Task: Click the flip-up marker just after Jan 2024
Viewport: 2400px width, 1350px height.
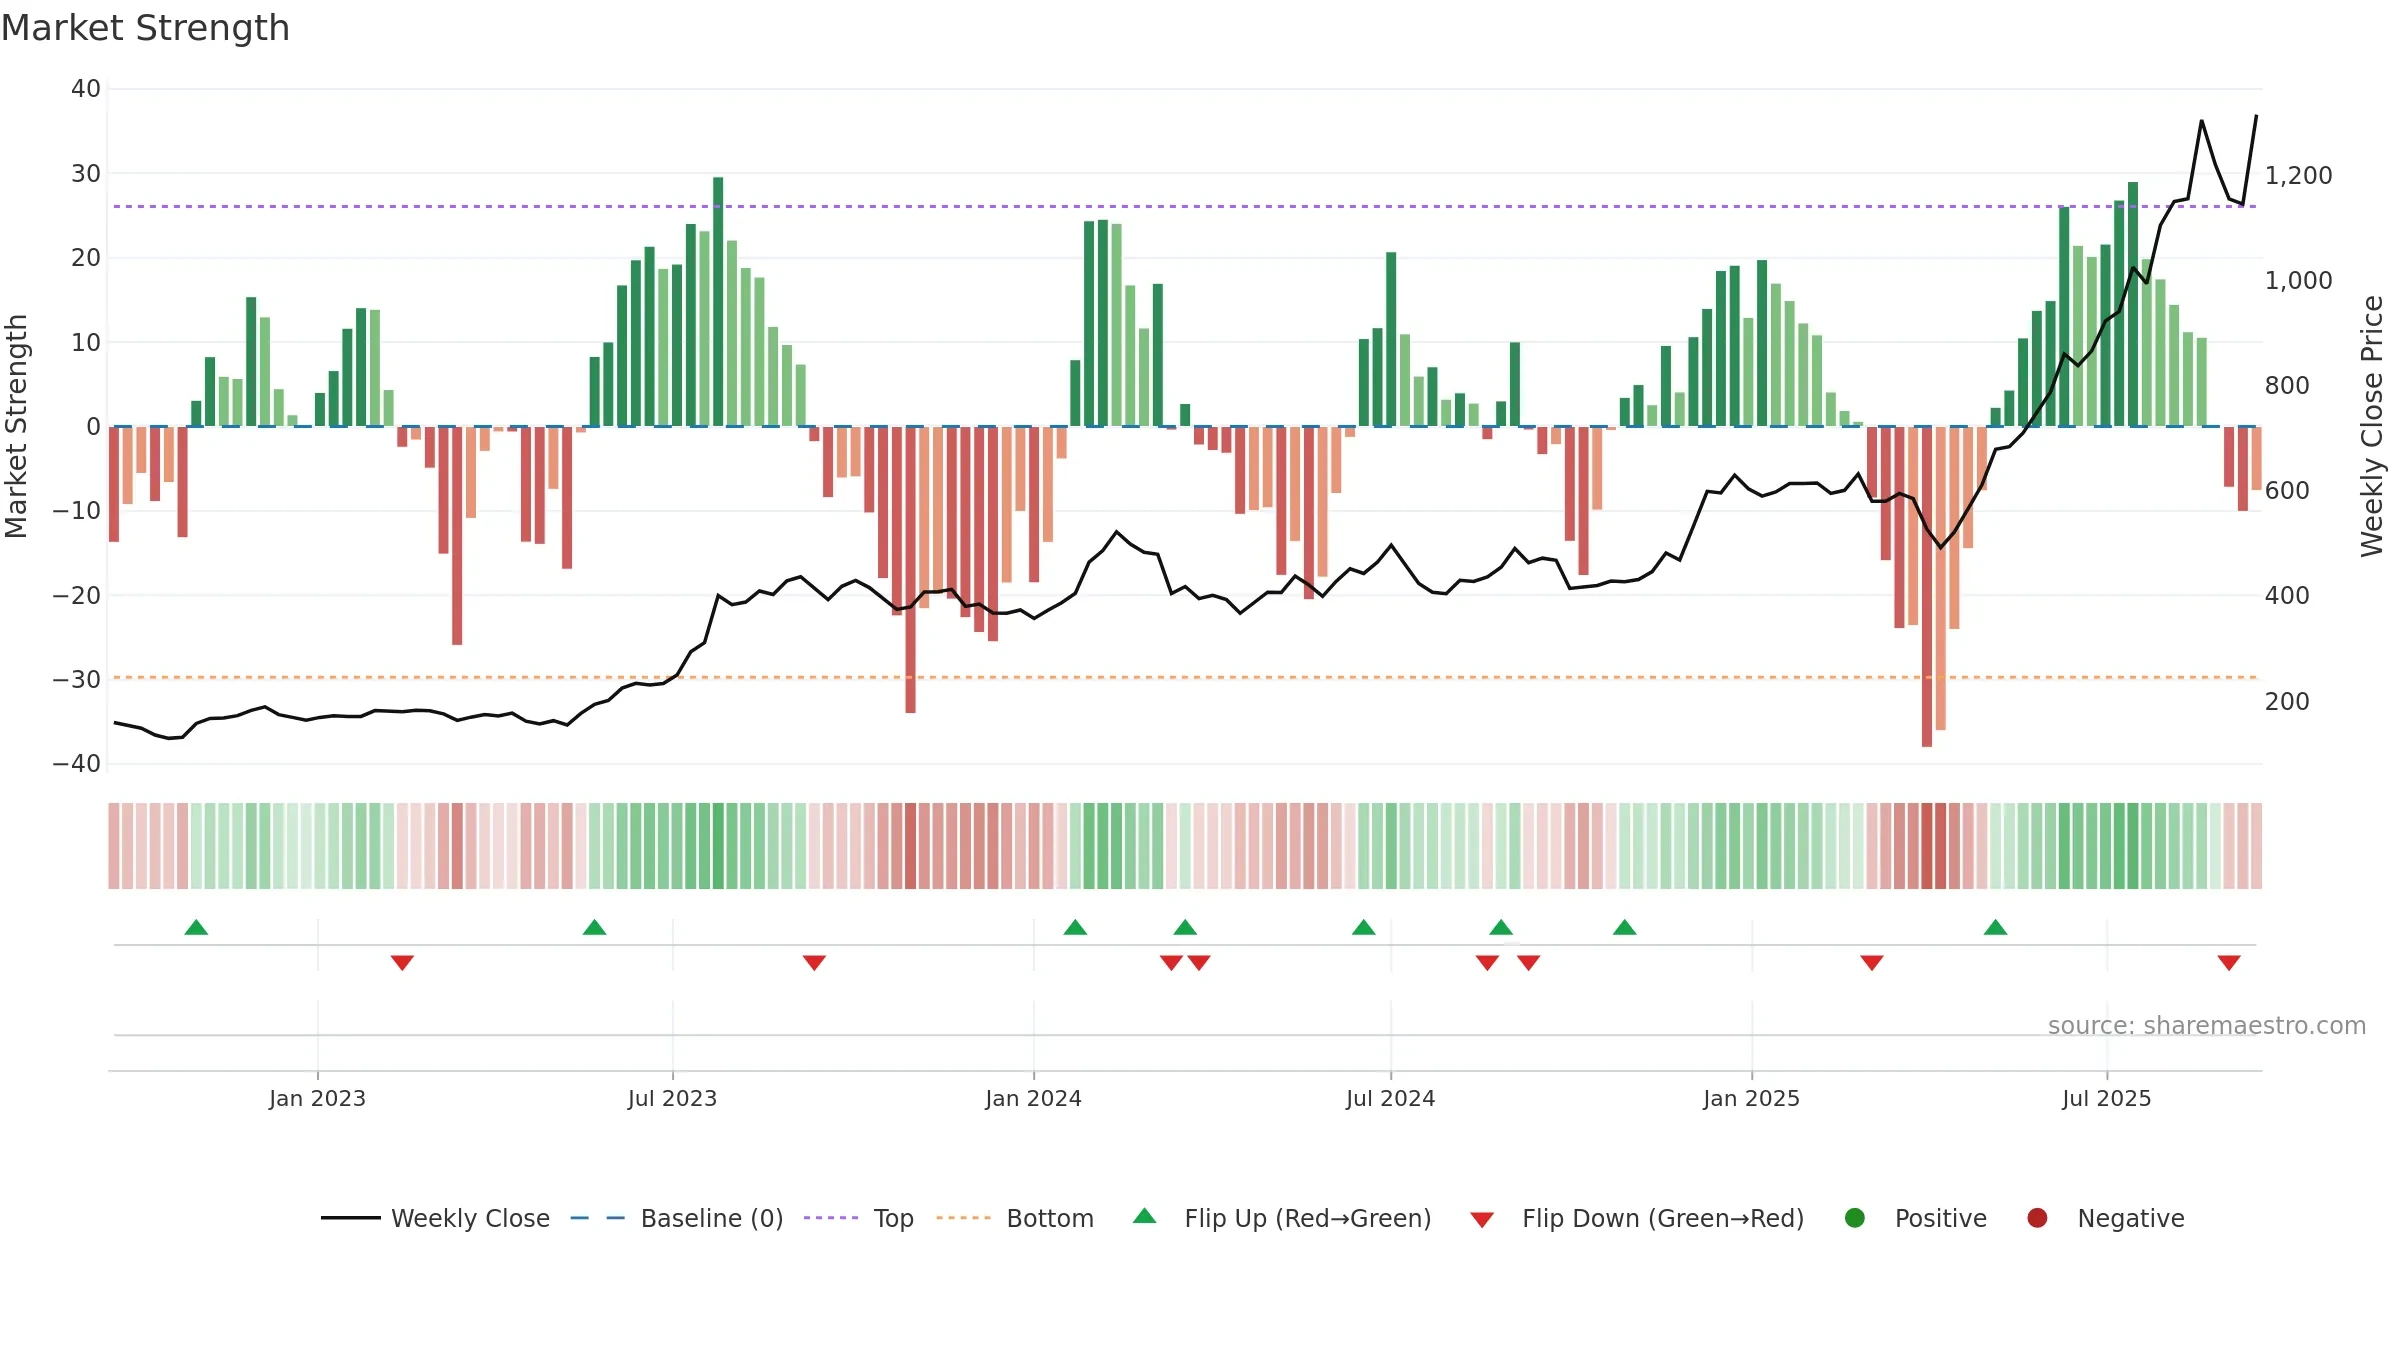Action: pyautogui.click(x=1075, y=928)
